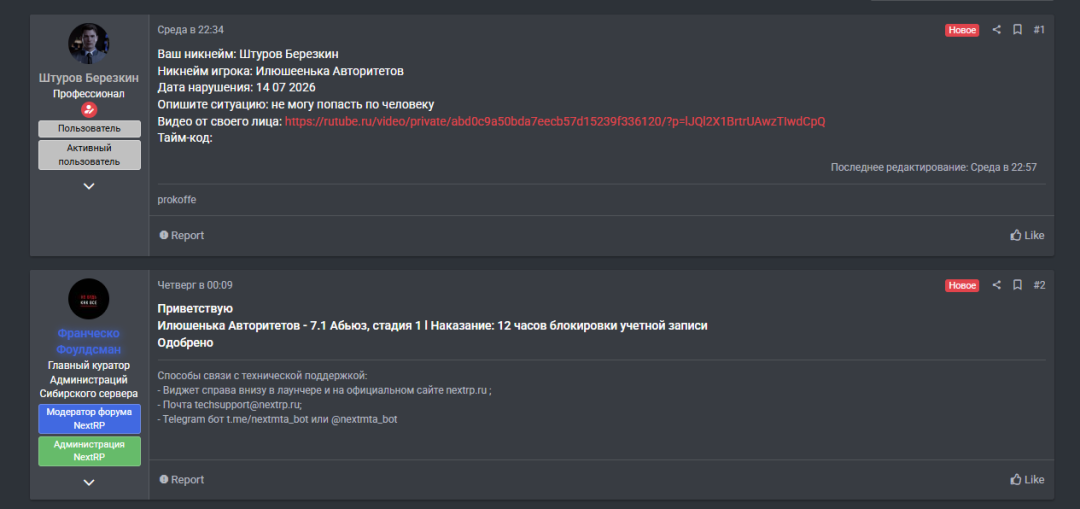This screenshot has width=1080, height=509.
Task: Share post #1 via share icon
Action: click(996, 30)
